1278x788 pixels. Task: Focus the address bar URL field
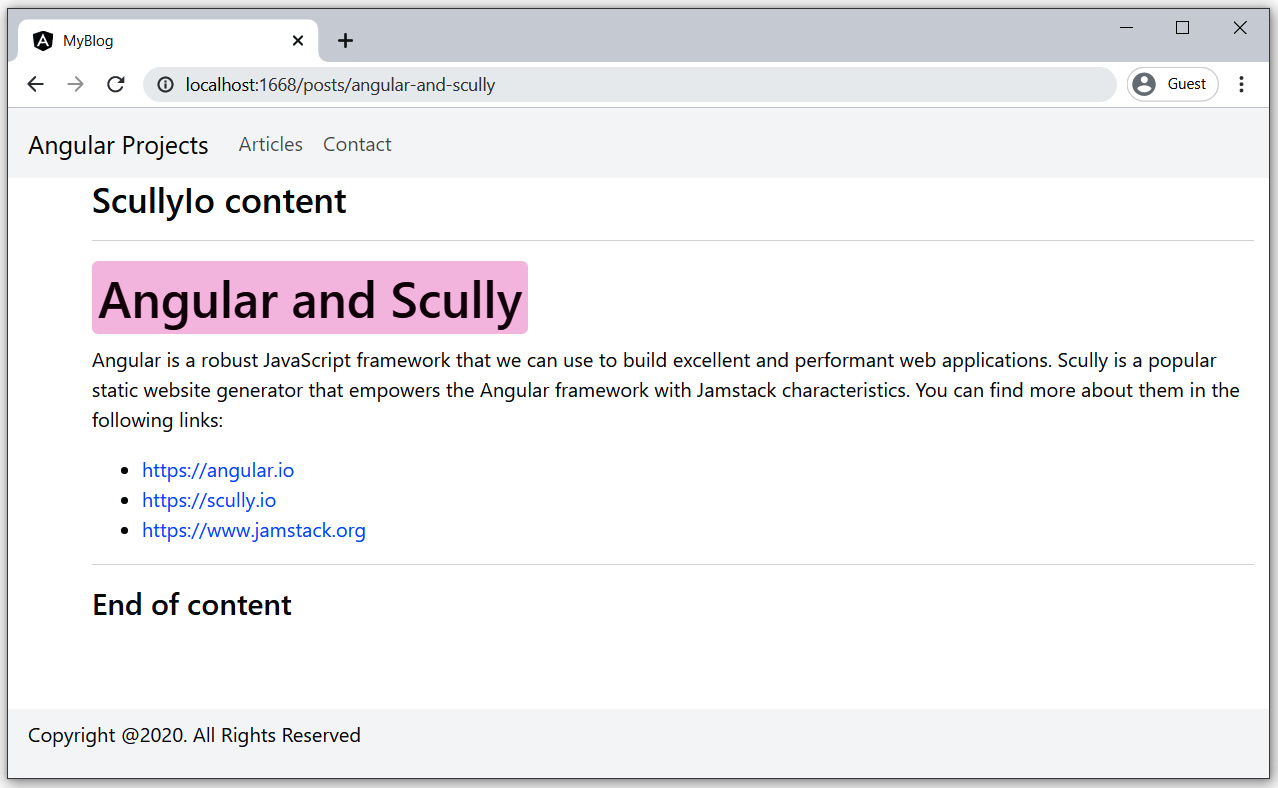tap(630, 85)
